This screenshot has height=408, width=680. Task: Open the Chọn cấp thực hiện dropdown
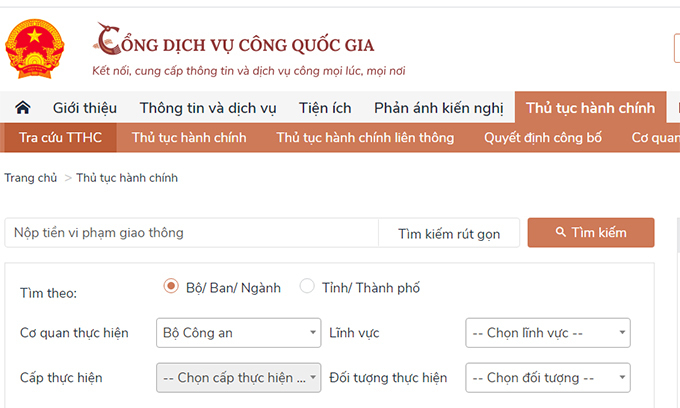(x=238, y=378)
